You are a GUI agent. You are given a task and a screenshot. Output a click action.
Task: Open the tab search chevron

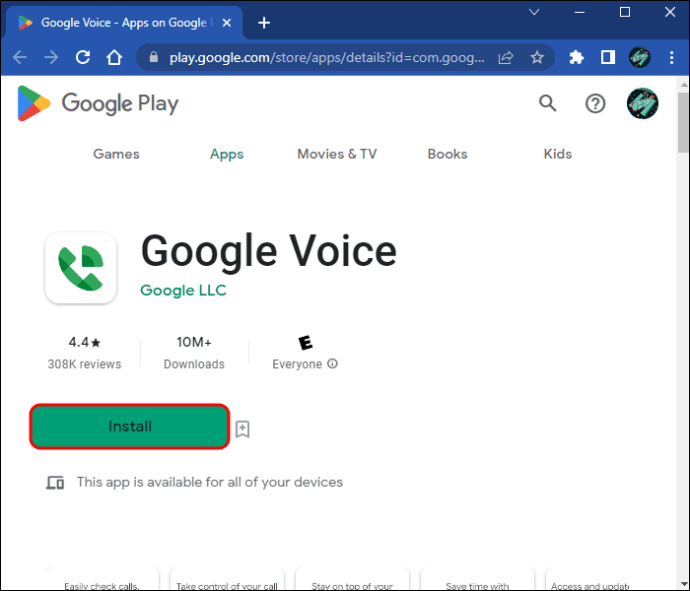[534, 12]
